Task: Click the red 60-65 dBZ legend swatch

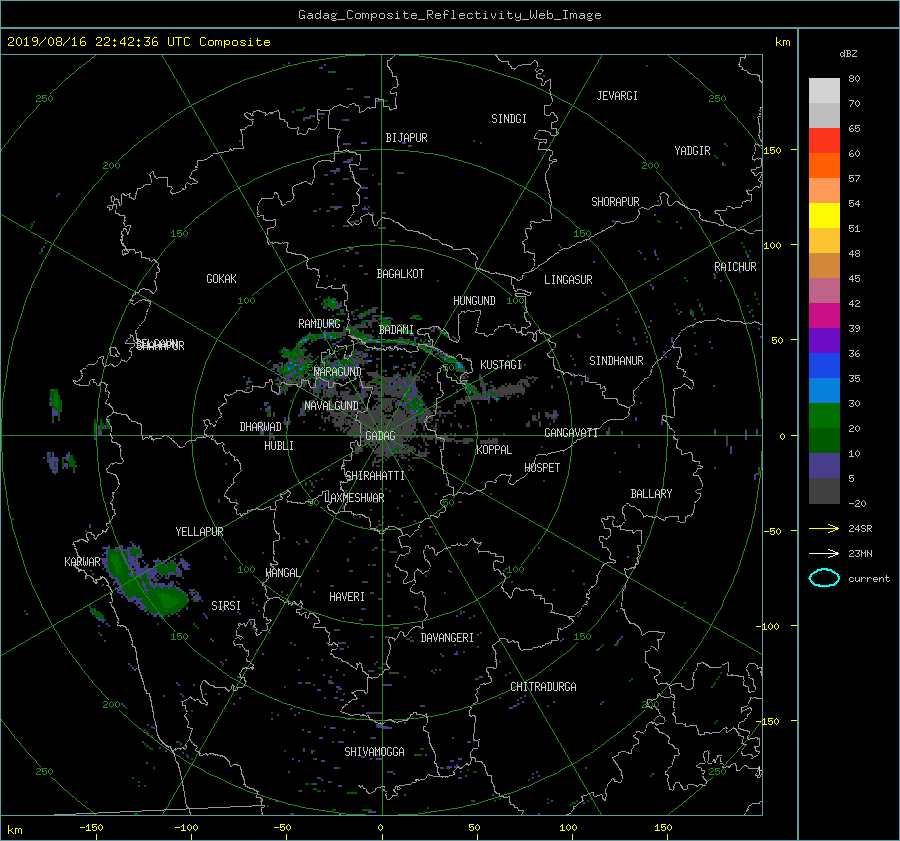Action: (x=824, y=141)
